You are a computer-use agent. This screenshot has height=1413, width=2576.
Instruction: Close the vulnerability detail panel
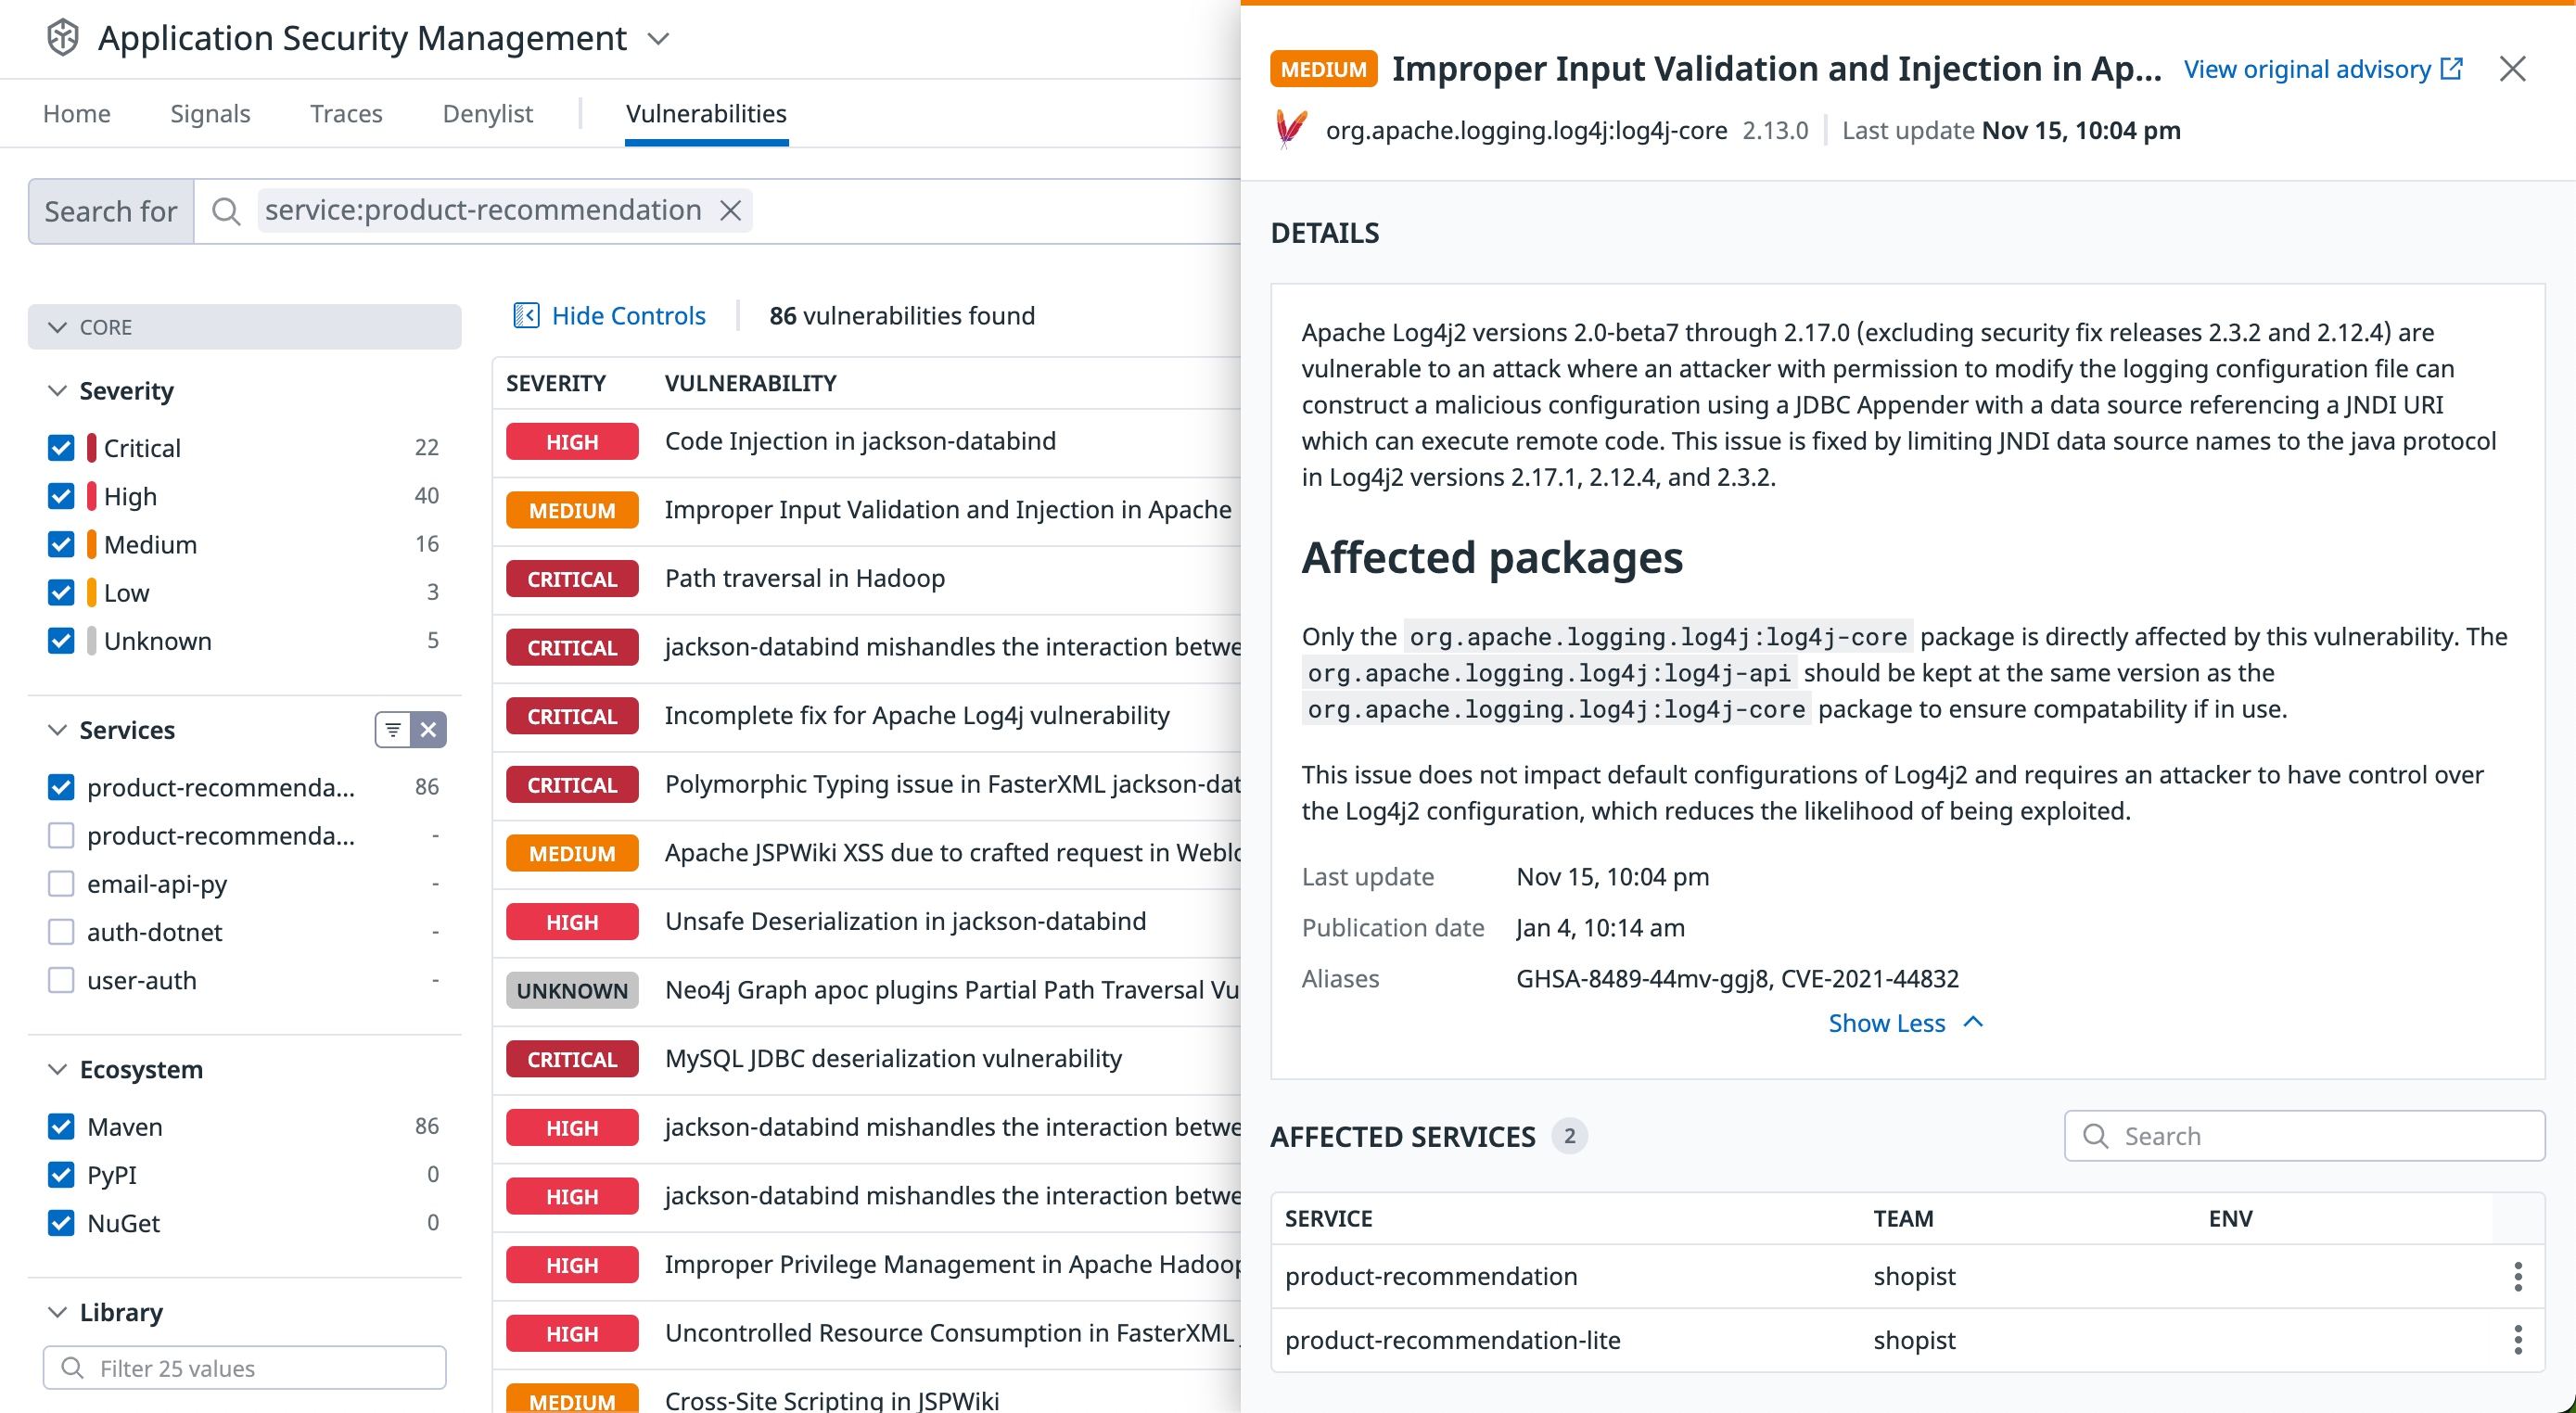pos(2513,68)
